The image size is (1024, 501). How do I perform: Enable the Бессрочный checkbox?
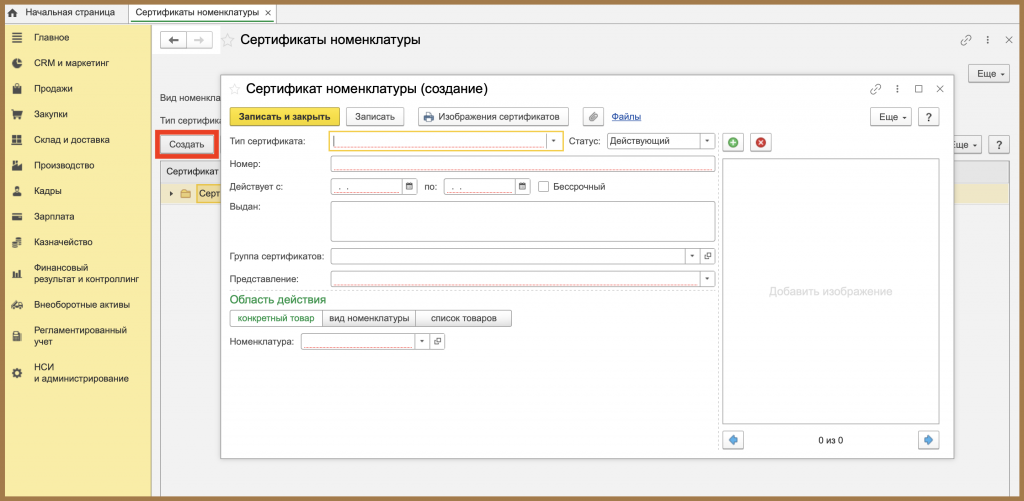(543, 187)
